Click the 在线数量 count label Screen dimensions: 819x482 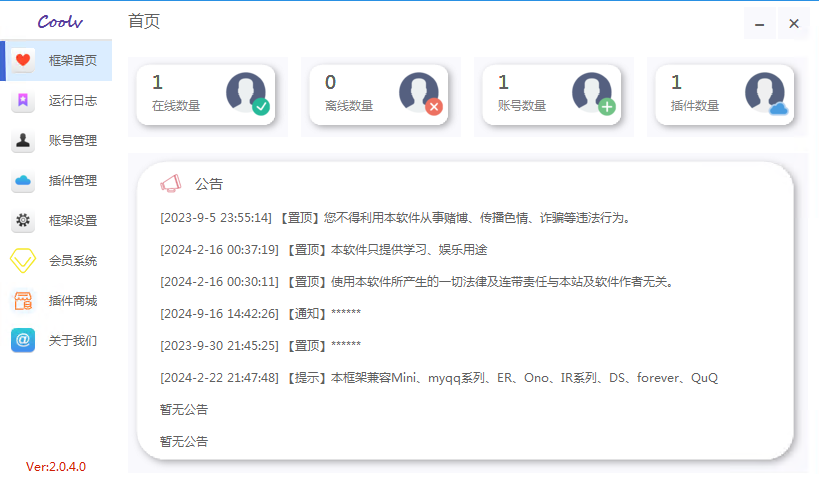point(176,106)
